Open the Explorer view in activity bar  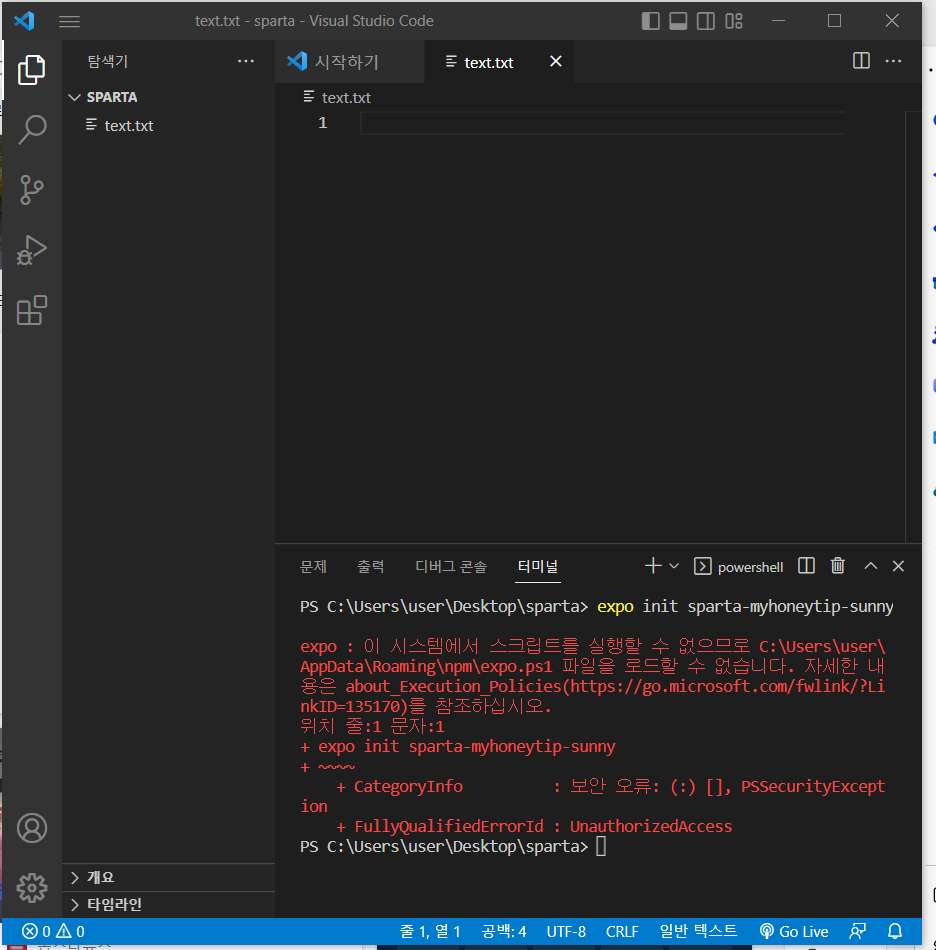(x=32, y=70)
